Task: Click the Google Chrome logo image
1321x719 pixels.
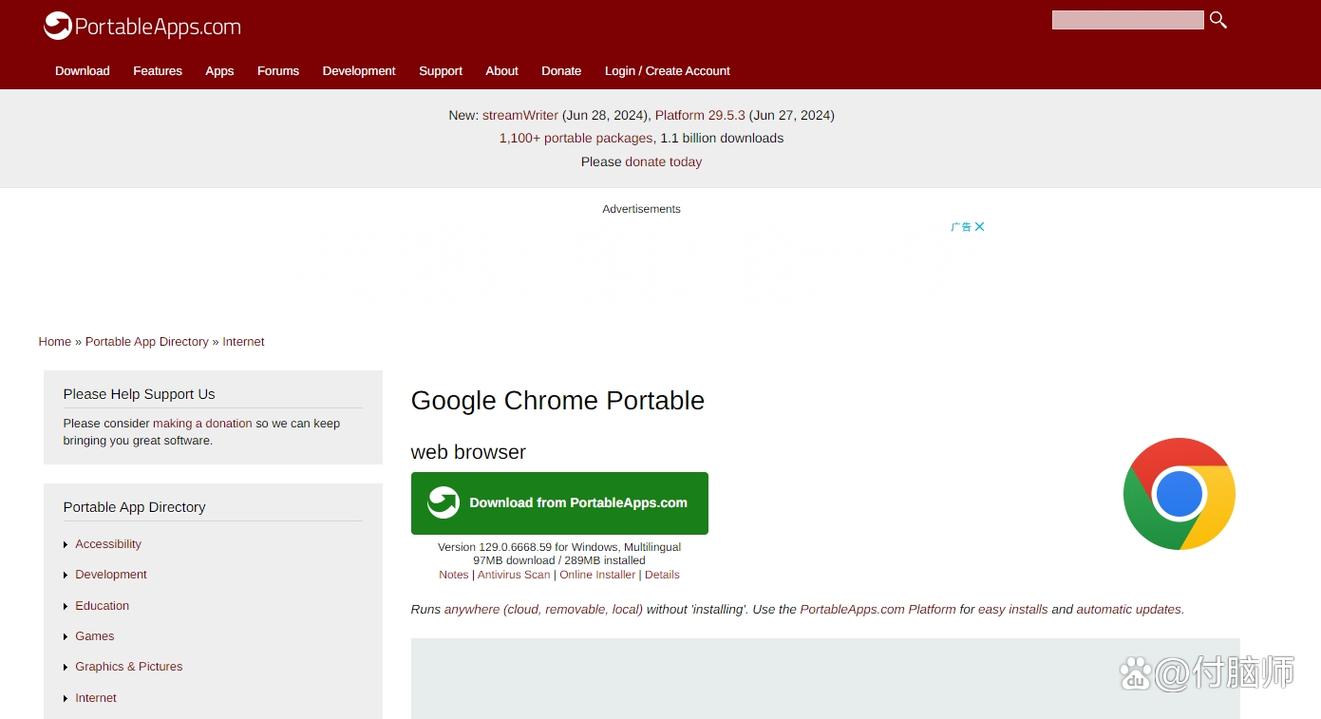Action: [x=1179, y=494]
